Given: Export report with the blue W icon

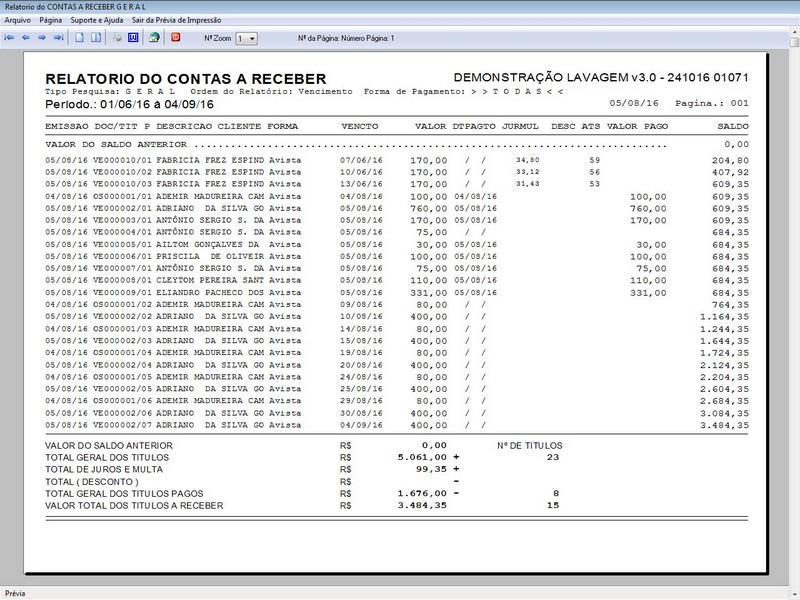Looking at the screenshot, I should [x=132, y=38].
